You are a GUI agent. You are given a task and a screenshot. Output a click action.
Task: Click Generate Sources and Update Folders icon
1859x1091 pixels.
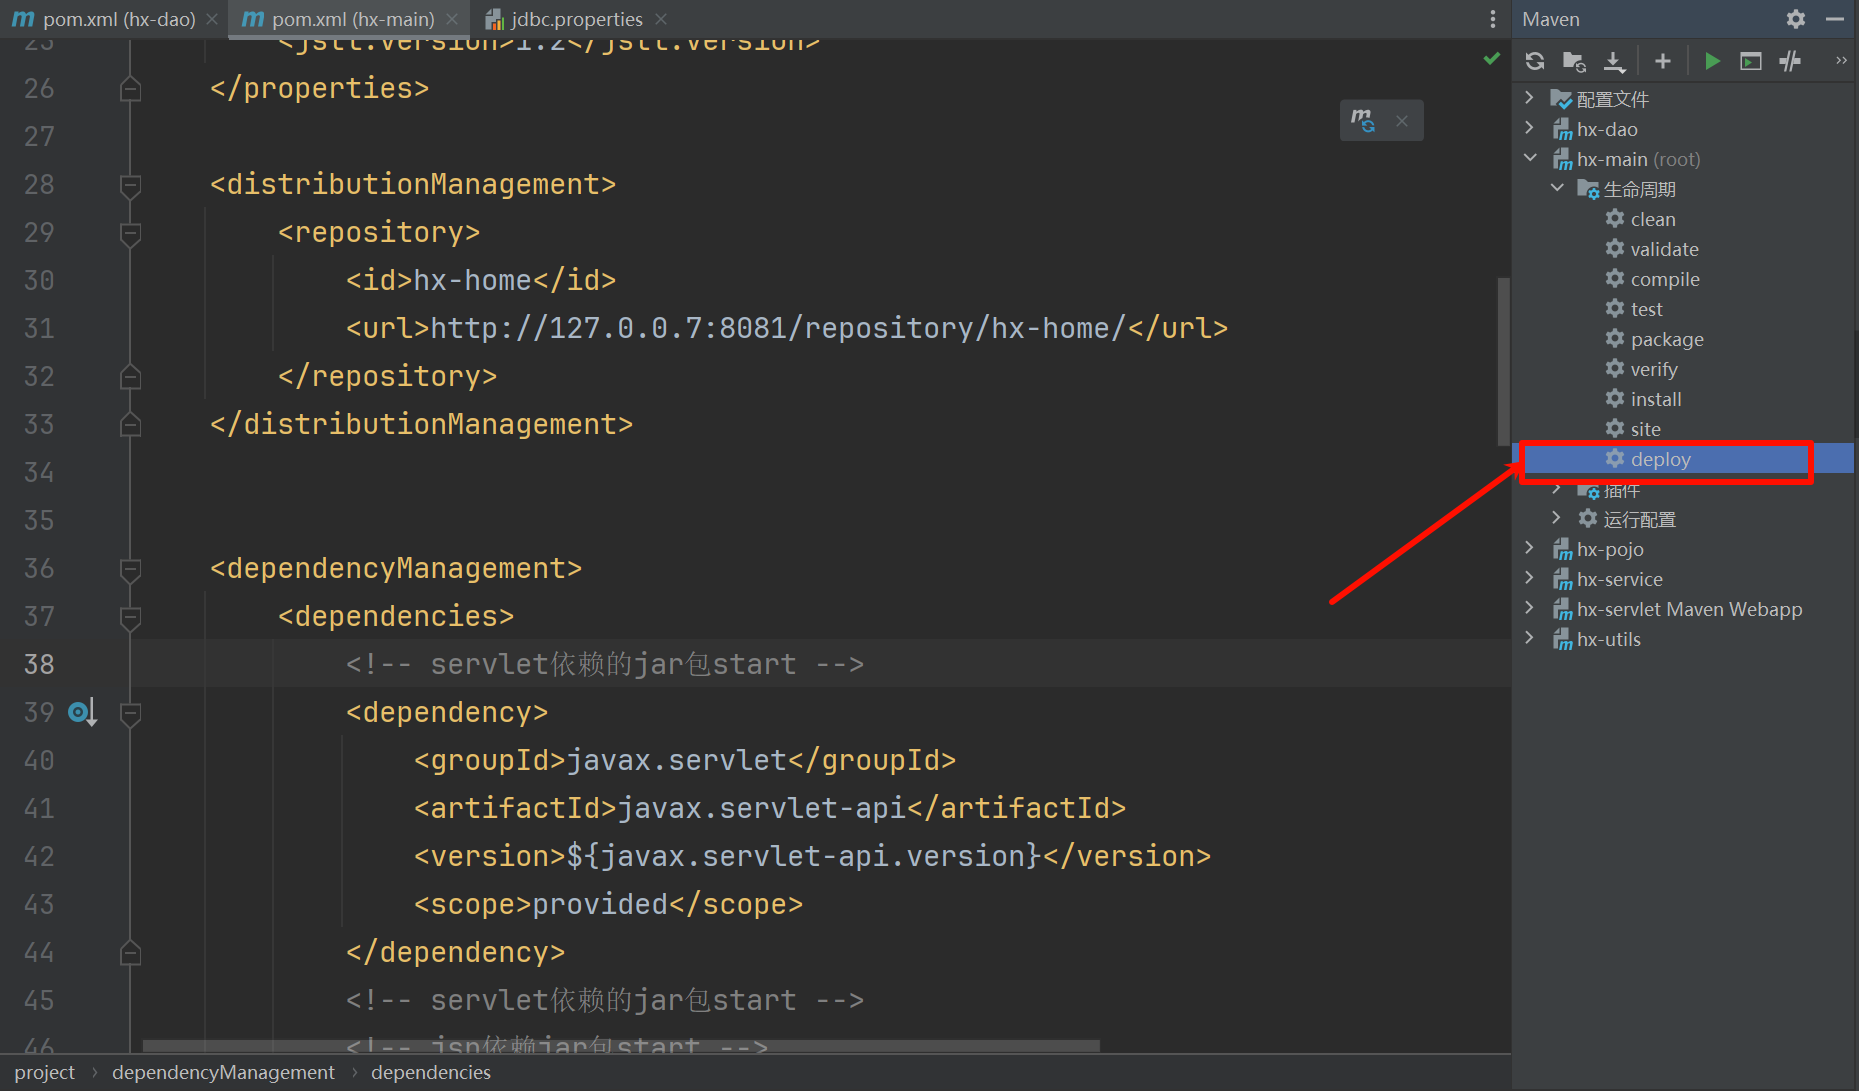tap(1574, 61)
